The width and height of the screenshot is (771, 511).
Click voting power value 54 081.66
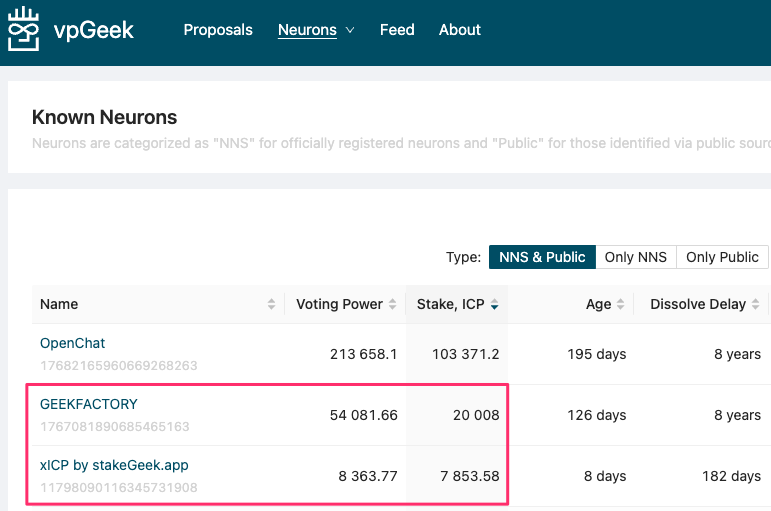click(x=363, y=415)
